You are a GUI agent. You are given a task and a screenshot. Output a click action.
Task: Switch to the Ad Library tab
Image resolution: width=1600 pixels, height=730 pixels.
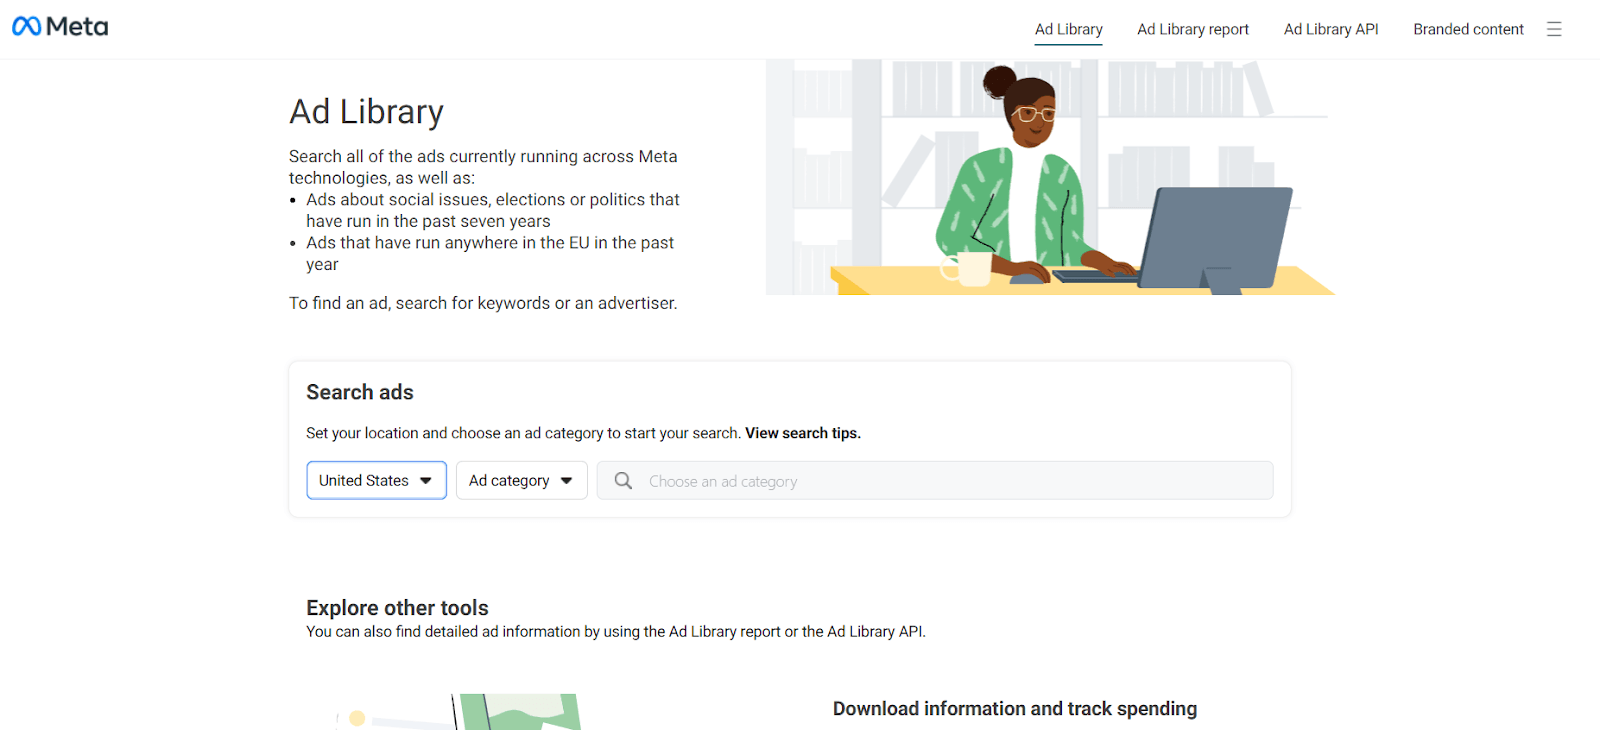(1068, 29)
